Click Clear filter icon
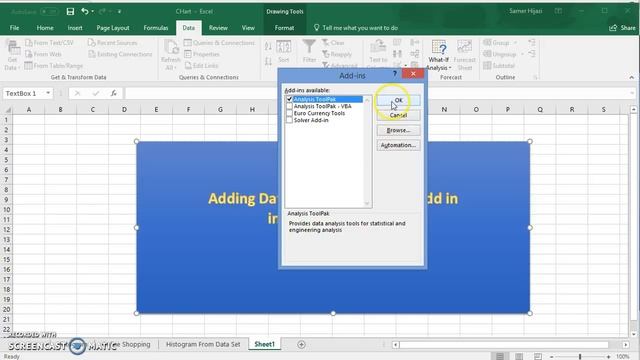The image size is (640, 360). tap(326, 42)
